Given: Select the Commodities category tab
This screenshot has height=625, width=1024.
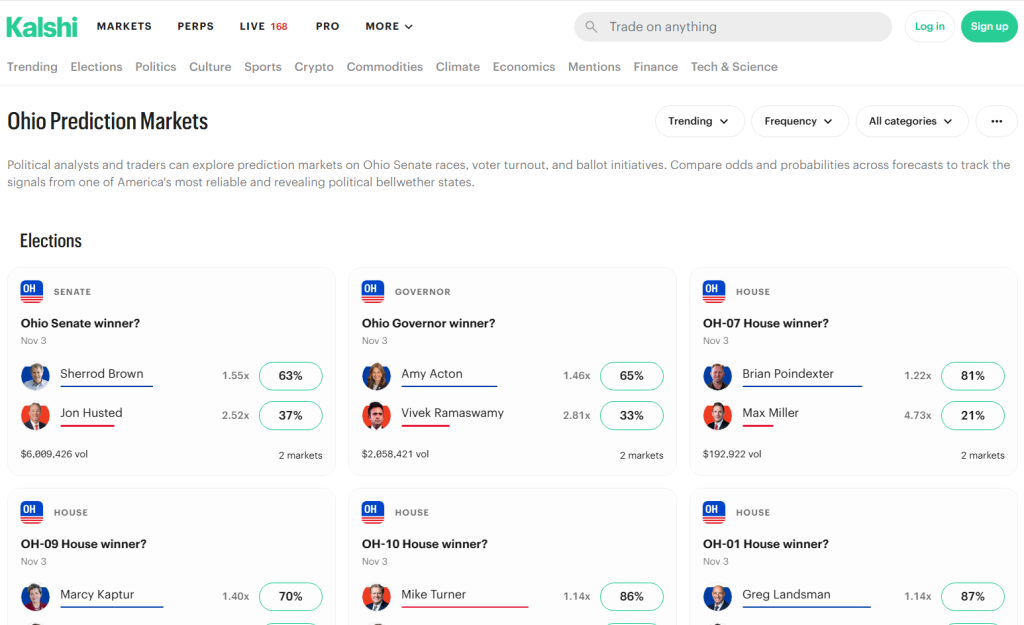Looking at the screenshot, I should [x=385, y=67].
